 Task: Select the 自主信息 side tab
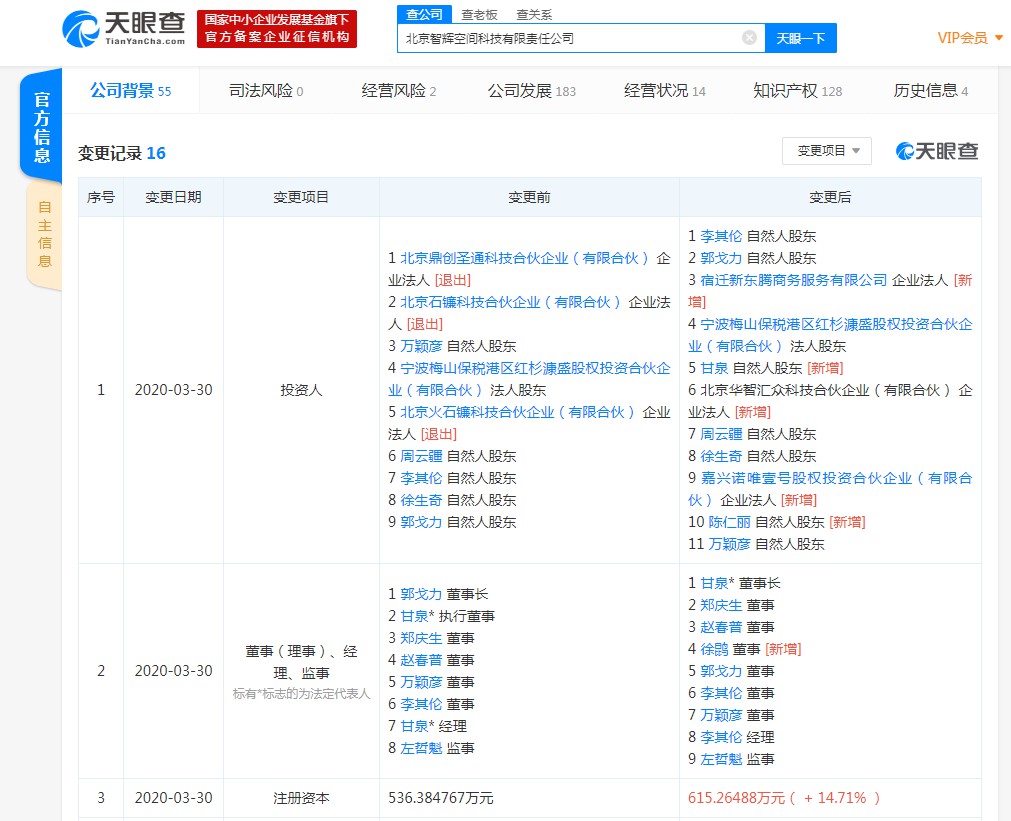click(44, 234)
